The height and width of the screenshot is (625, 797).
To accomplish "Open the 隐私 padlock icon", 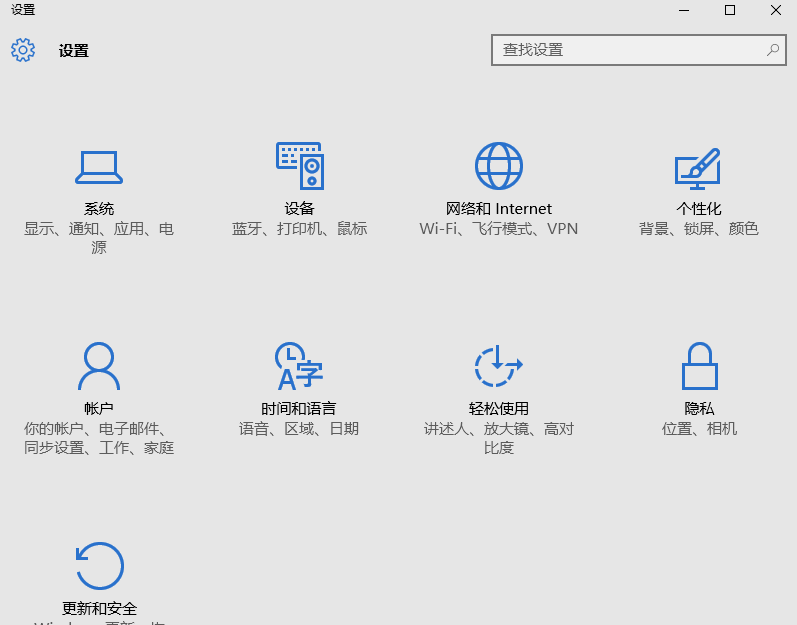I will (699, 366).
